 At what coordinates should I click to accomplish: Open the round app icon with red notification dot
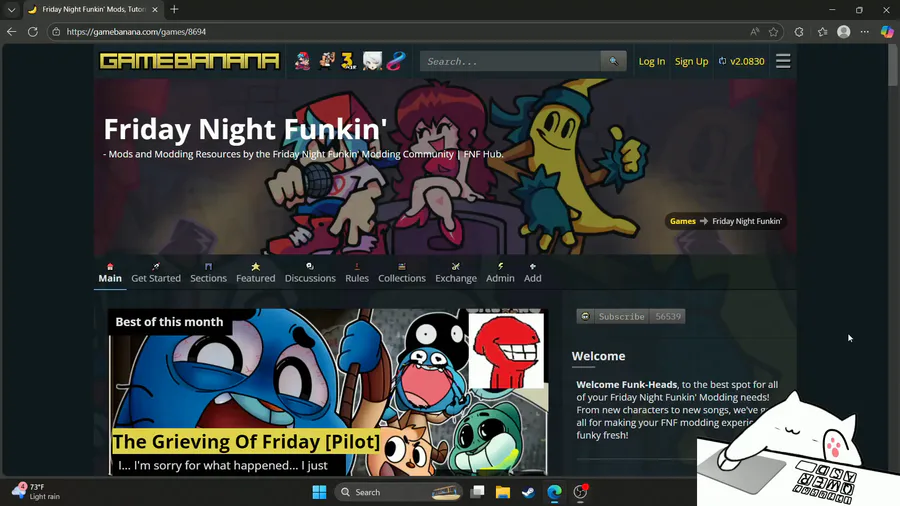tap(580, 492)
